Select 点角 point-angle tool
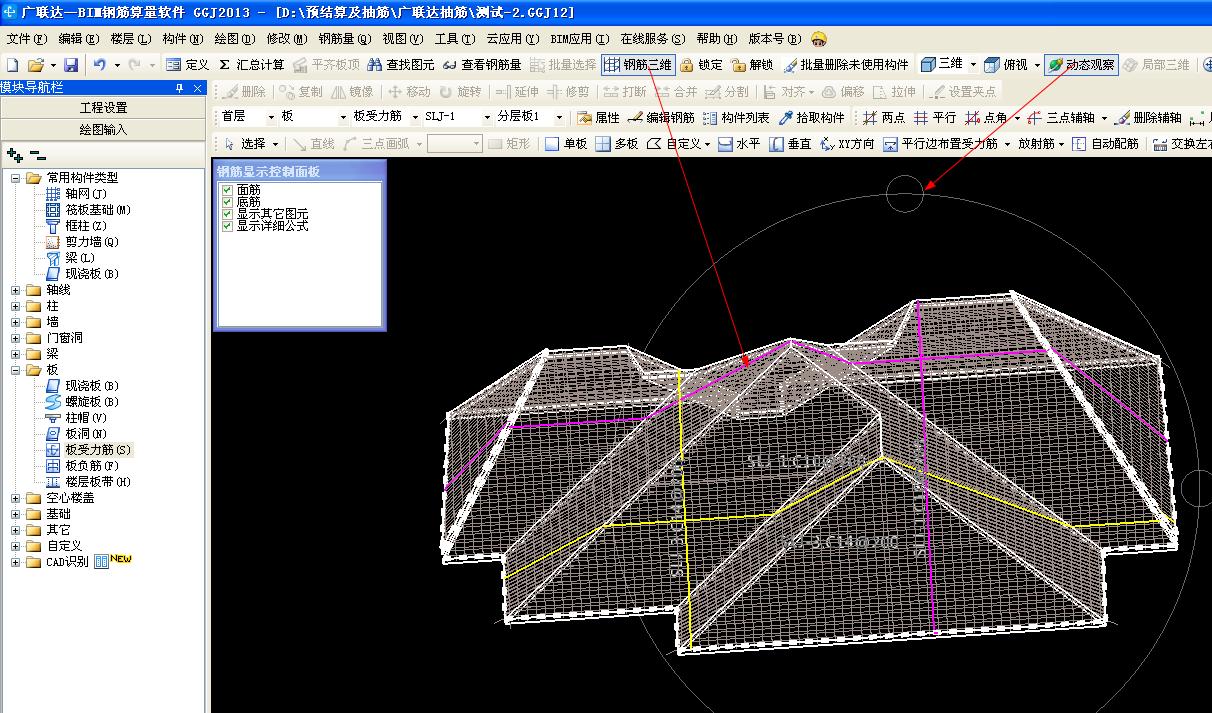Viewport: 1212px width, 713px height. point(986,117)
